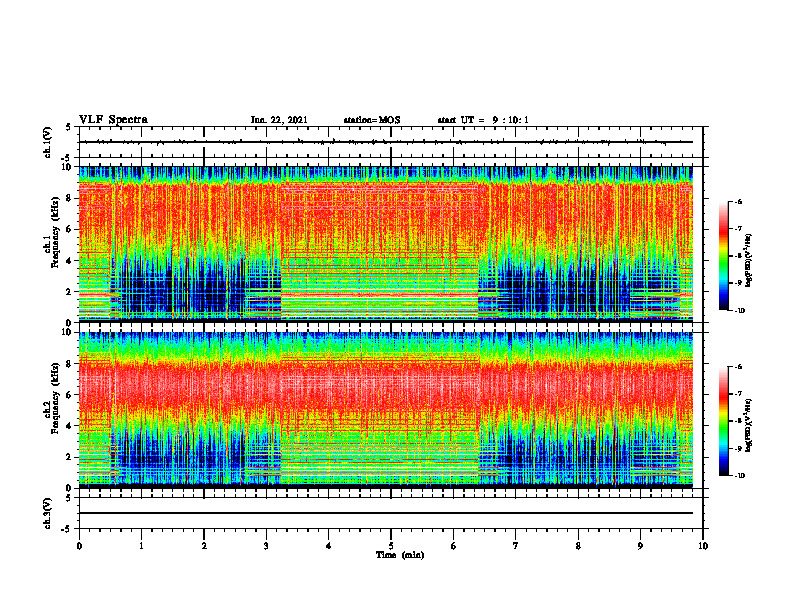Viewport: 792px width, 612px height.
Task: Click the '4' kHz tick on ch.1 frequency axis
Action: click(69, 261)
